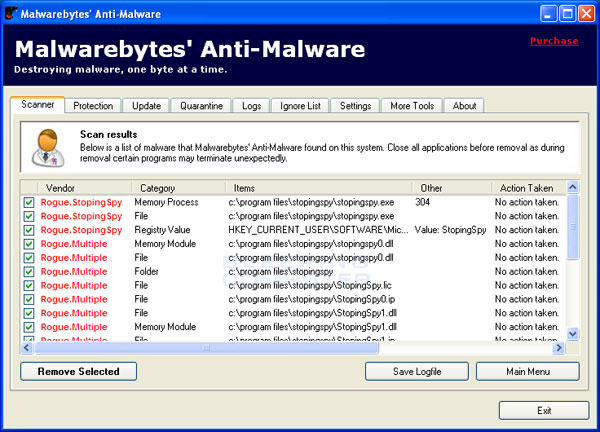This screenshot has height=432, width=600.
Task: Click the results list scroll down arrow
Action: tap(573, 334)
